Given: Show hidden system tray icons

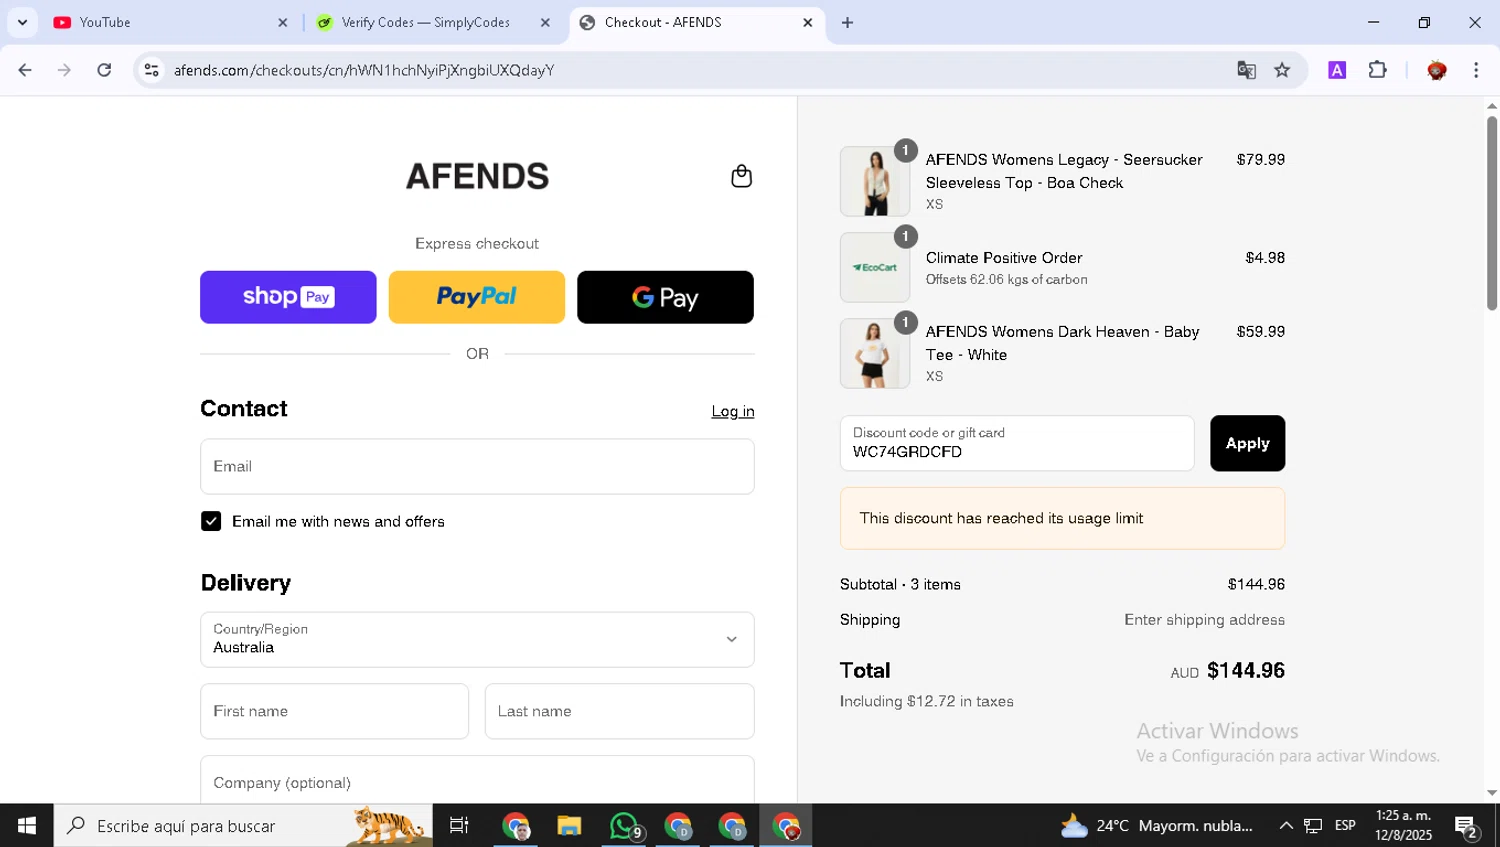Looking at the screenshot, I should click(1286, 826).
